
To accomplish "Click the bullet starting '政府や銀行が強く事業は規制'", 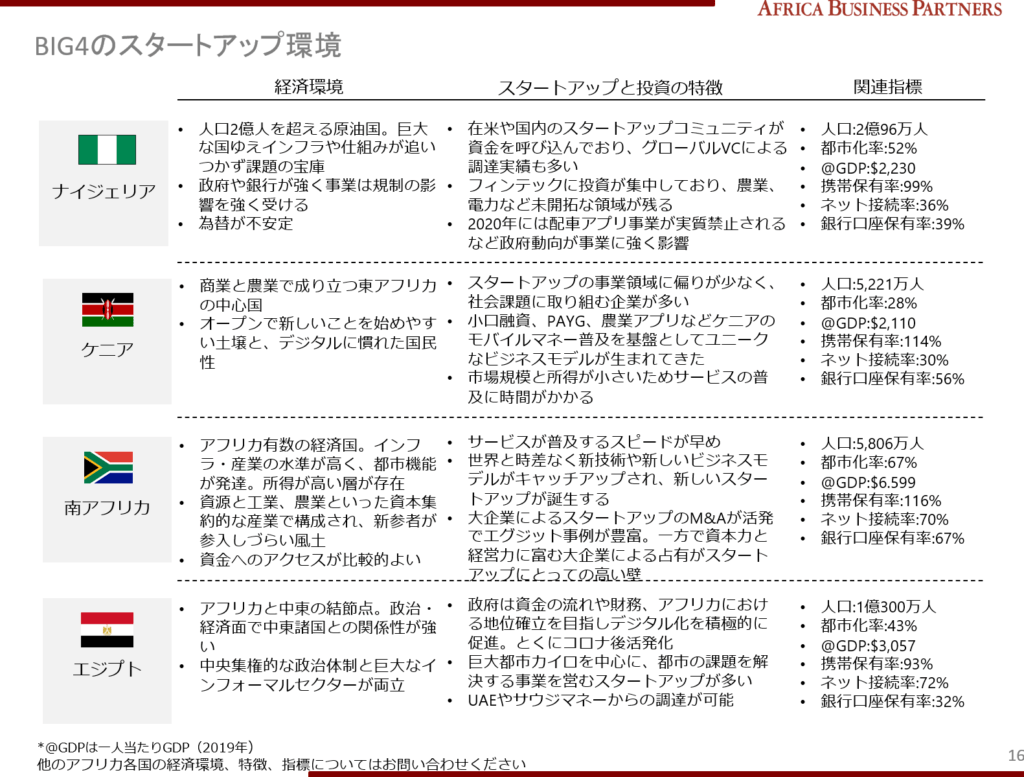I will point(317,195).
